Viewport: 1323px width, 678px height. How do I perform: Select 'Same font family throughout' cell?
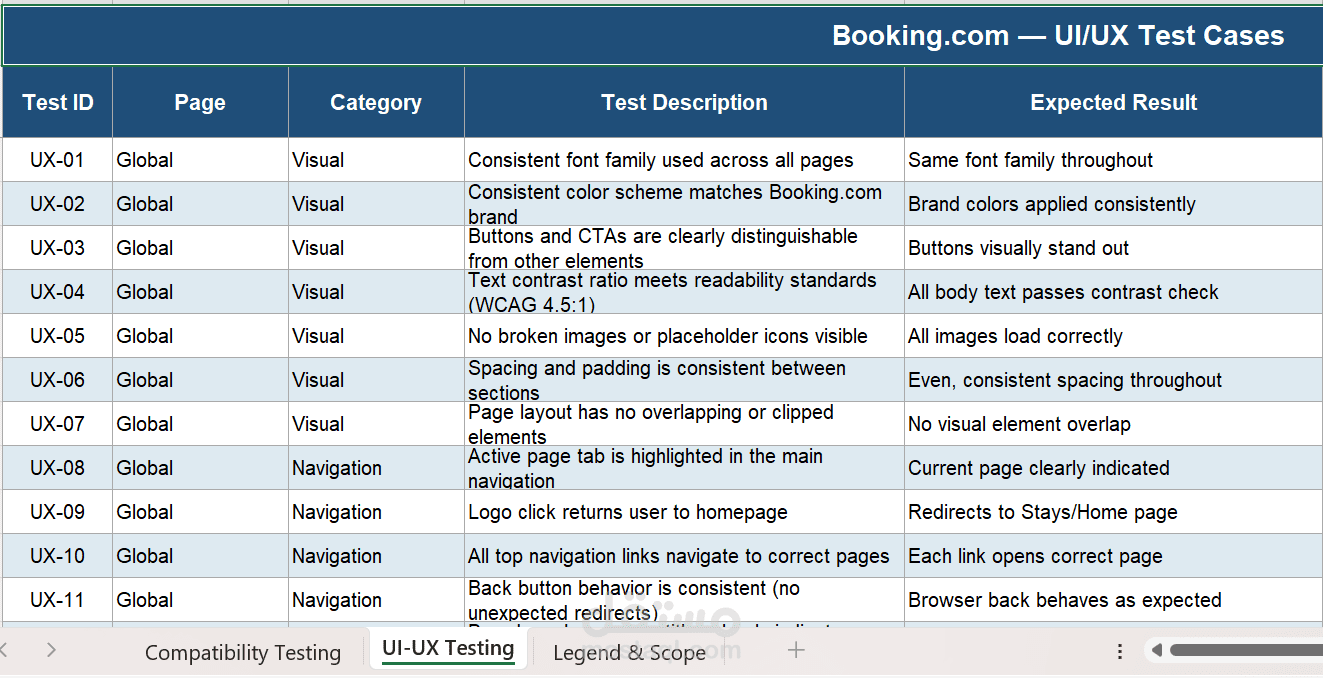pyautogui.click(x=1113, y=160)
